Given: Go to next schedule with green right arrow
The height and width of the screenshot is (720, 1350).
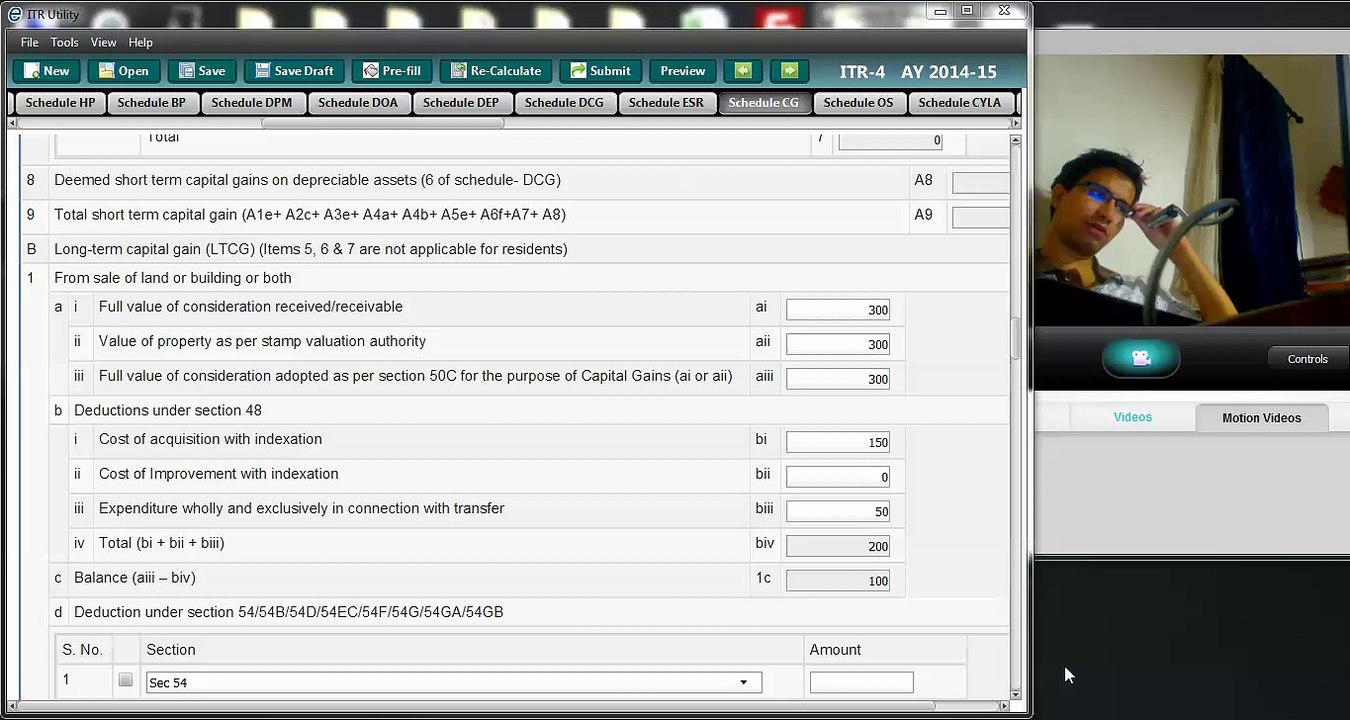Looking at the screenshot, I should (x=789, y=71).
